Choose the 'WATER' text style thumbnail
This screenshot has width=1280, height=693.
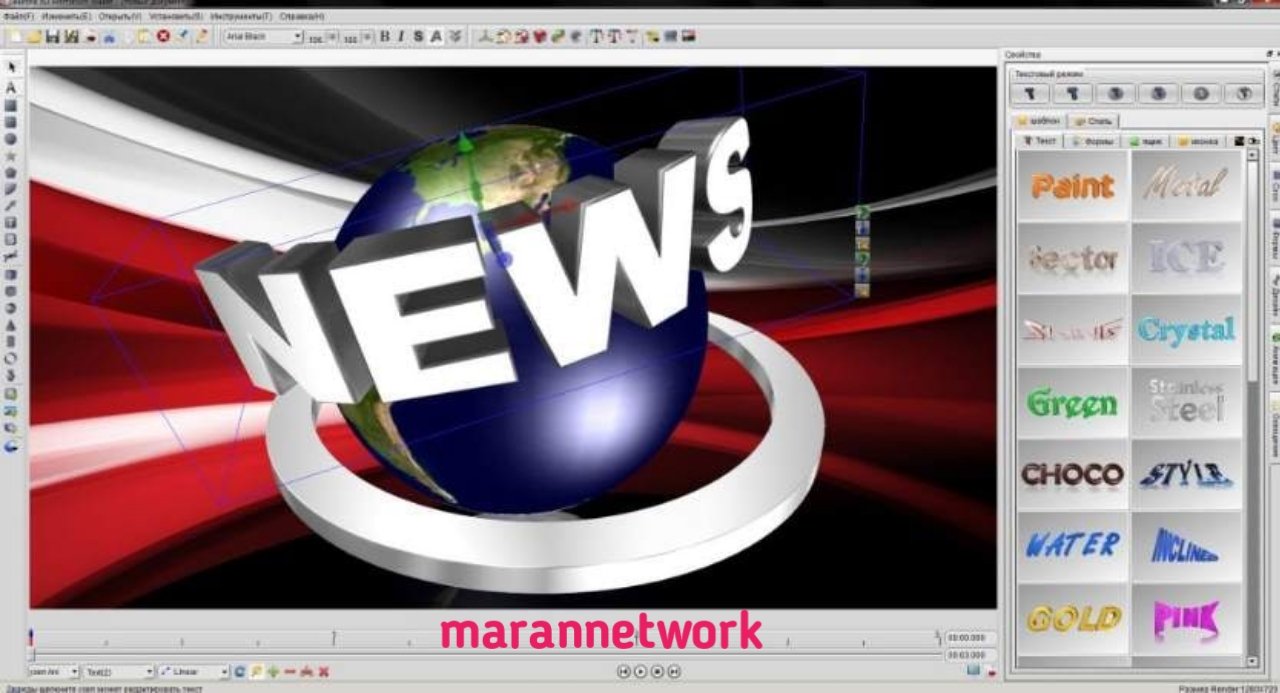click(1072, 545)
